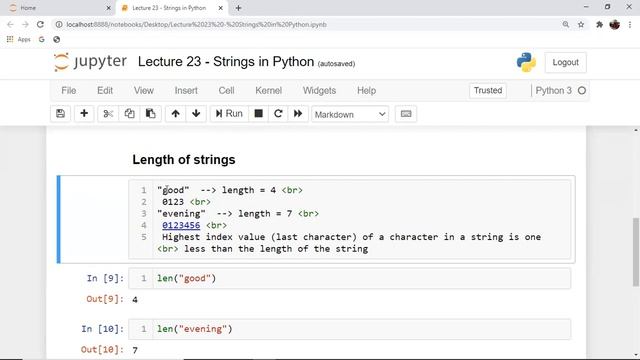
Task: Open browser three-dot menu
Action: pyautogui.click(x=630, y=24)
